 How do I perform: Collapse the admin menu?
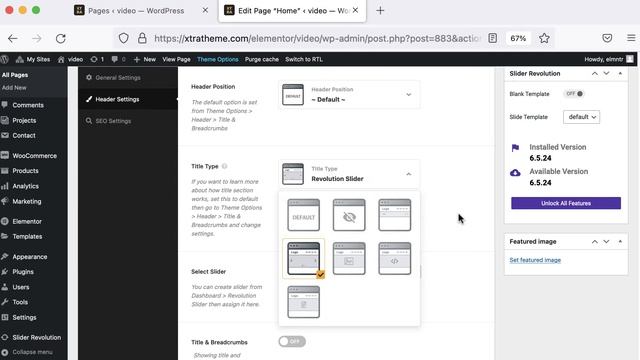[33, 352]
